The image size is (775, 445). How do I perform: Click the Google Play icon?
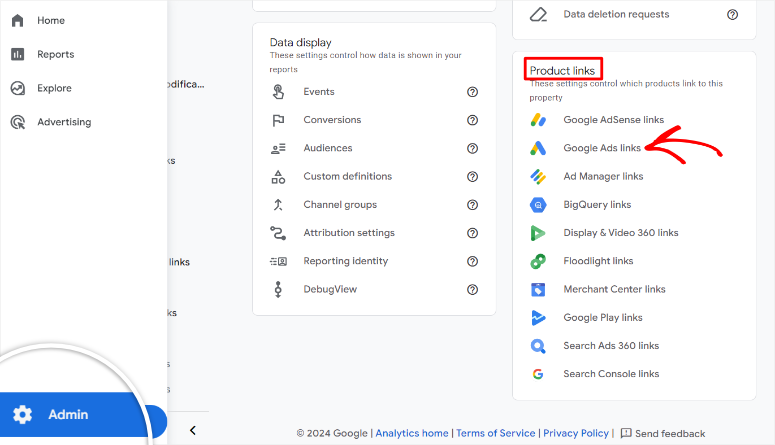(x=538, y=317)
